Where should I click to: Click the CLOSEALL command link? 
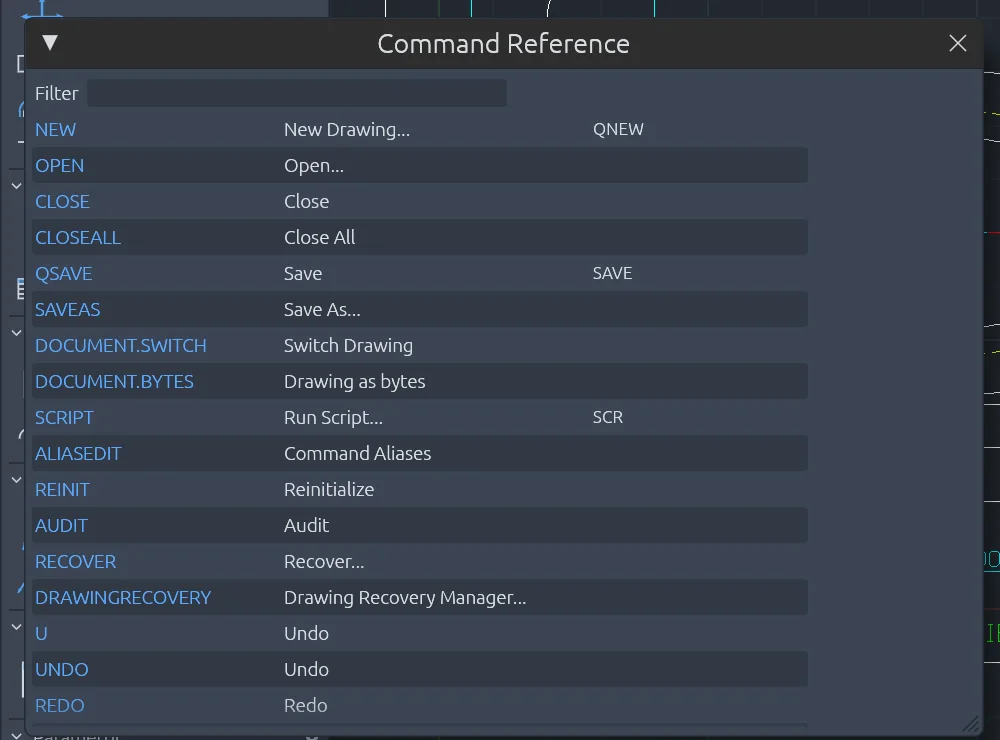[x=78, y=237]
